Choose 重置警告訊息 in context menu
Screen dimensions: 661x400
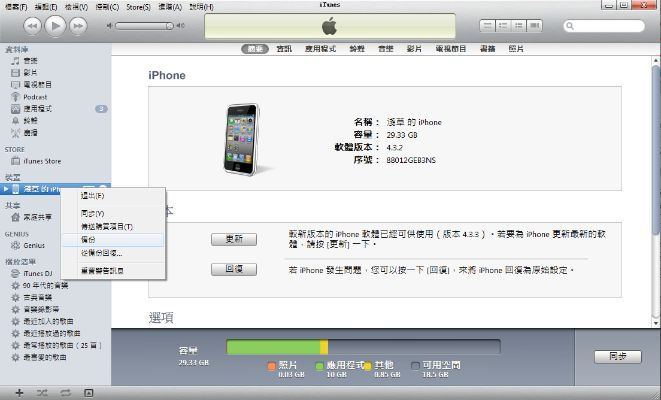click(x=113, y=271)
